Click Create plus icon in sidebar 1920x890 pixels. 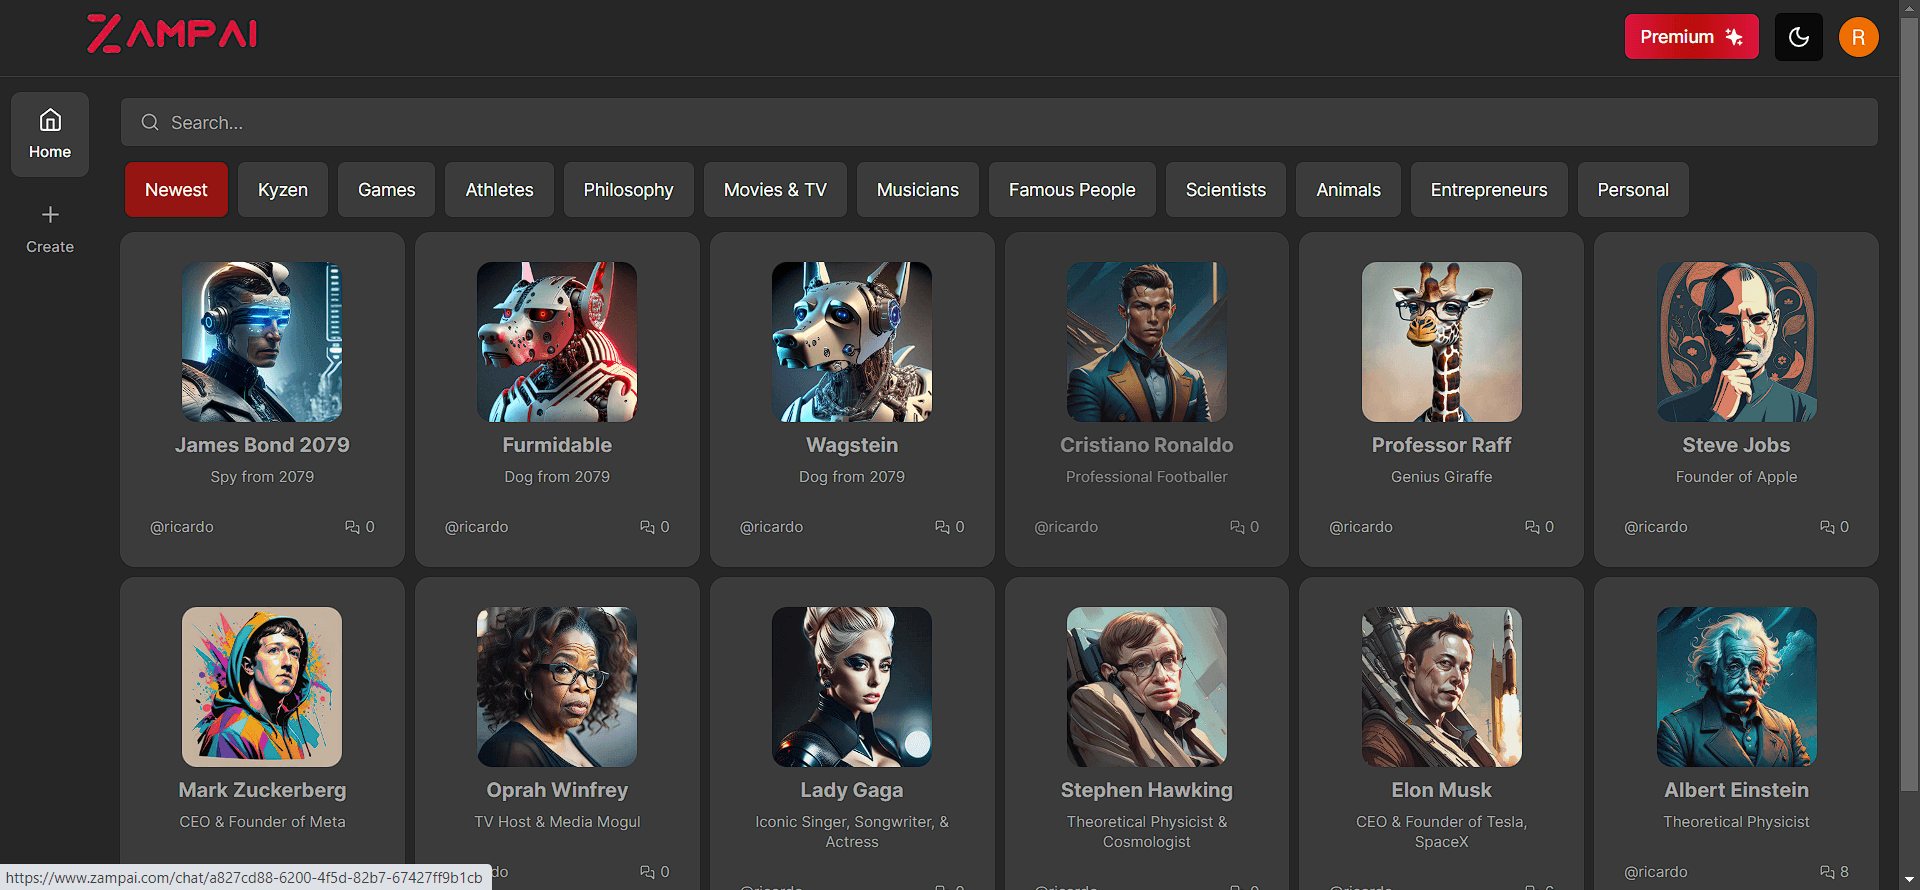(x=50, y=214)
